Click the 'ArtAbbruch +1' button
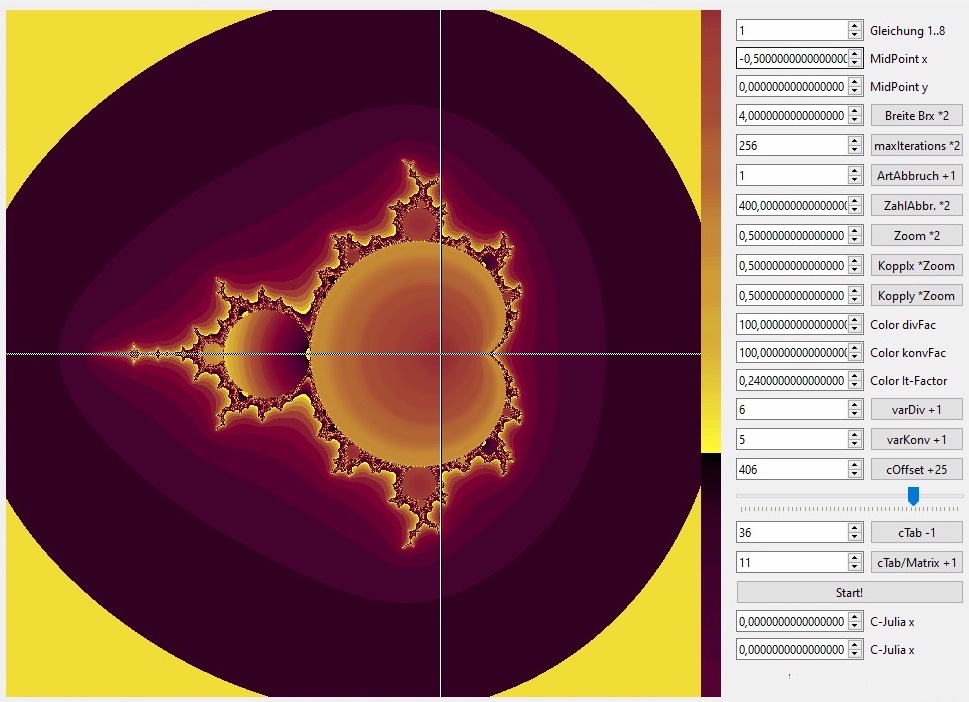The image size is (969, 702). (916, 176)
